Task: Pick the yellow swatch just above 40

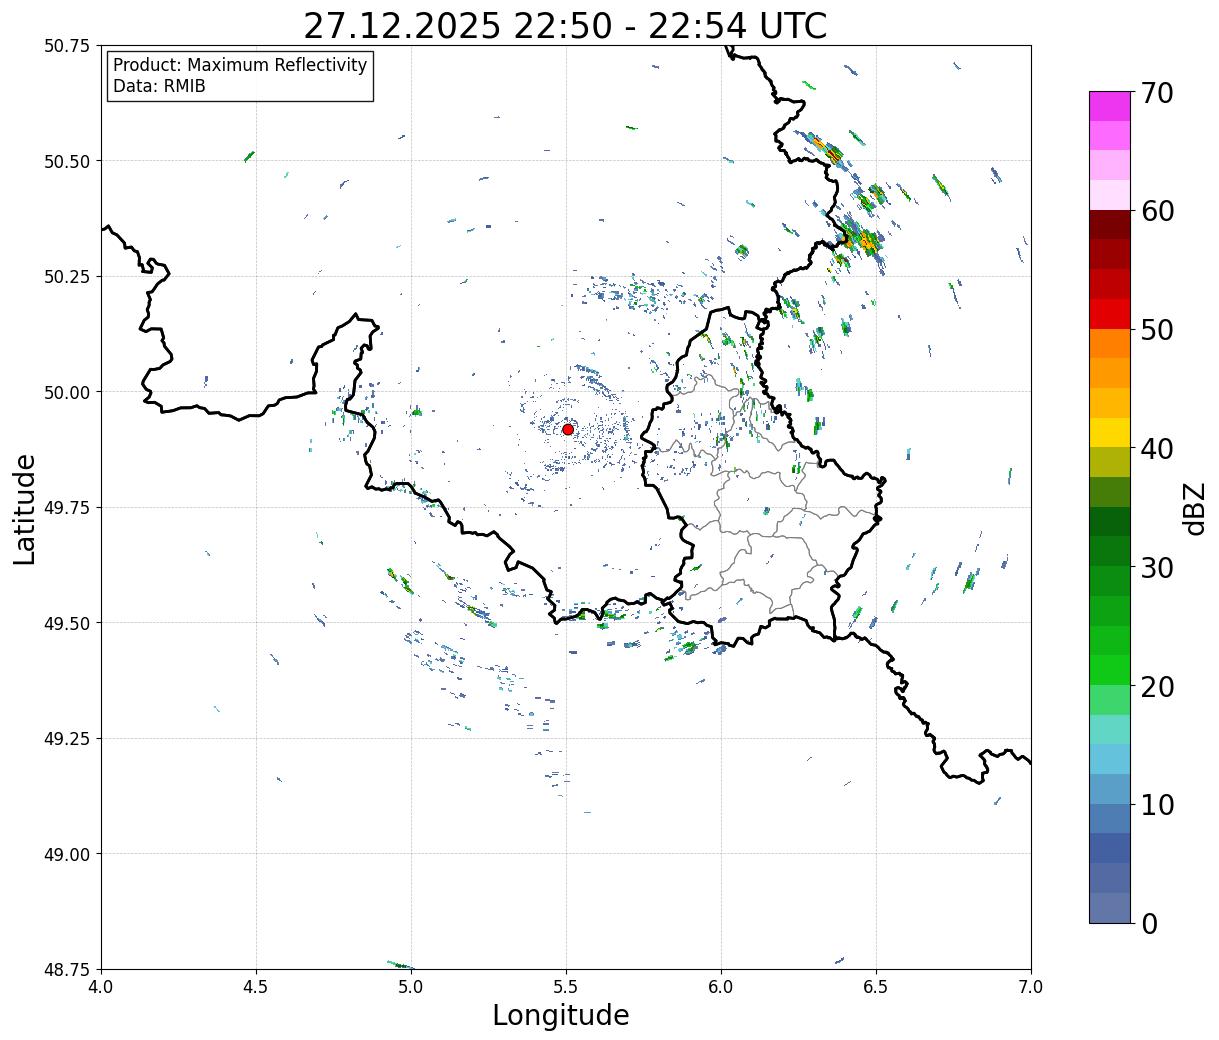Action: pos(1109,433)
